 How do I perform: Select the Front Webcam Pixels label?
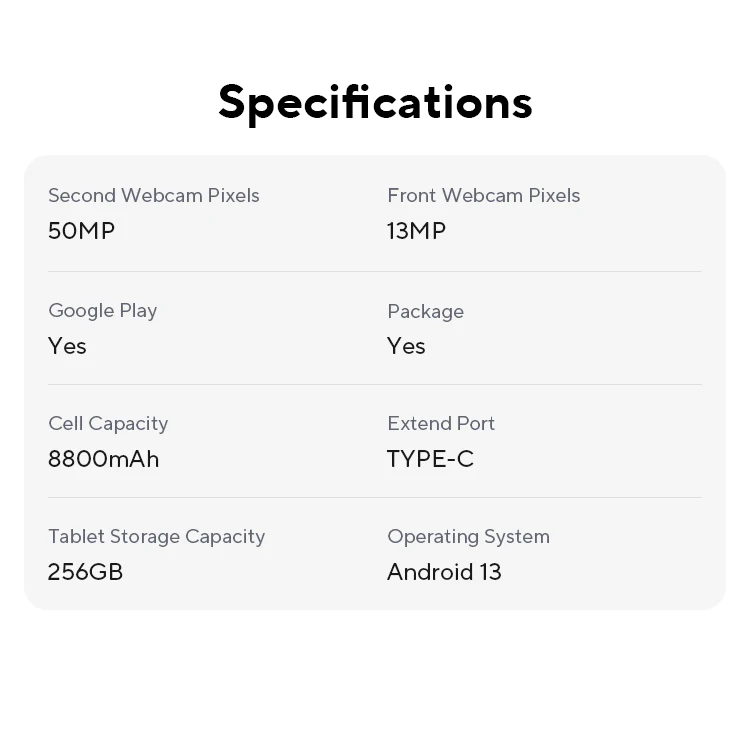click(484, 195)
